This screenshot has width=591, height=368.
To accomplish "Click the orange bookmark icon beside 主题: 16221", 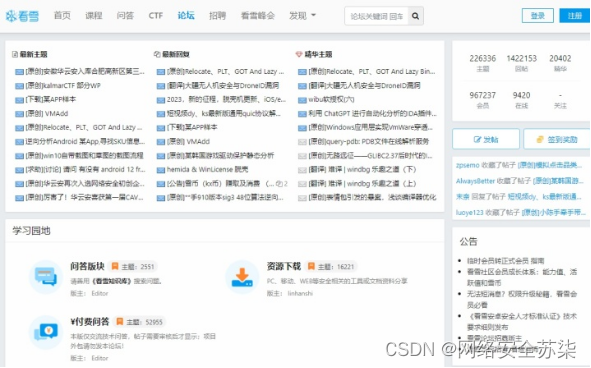I will coord(311,266).
